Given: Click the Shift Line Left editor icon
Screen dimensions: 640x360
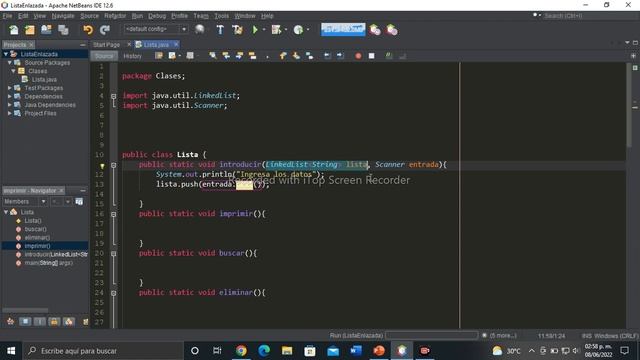Looking at the screenshot, I should tap(327, 56).
